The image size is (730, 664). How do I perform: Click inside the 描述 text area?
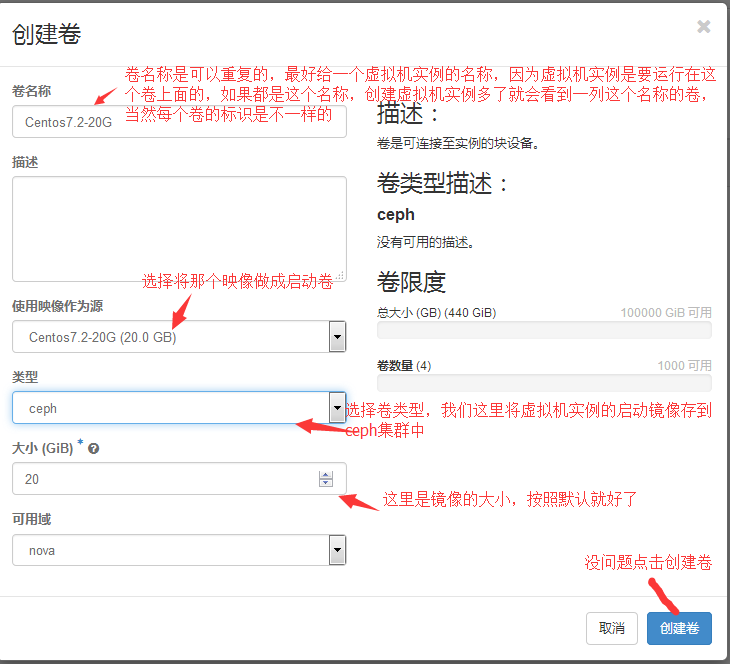coord(179,229)
